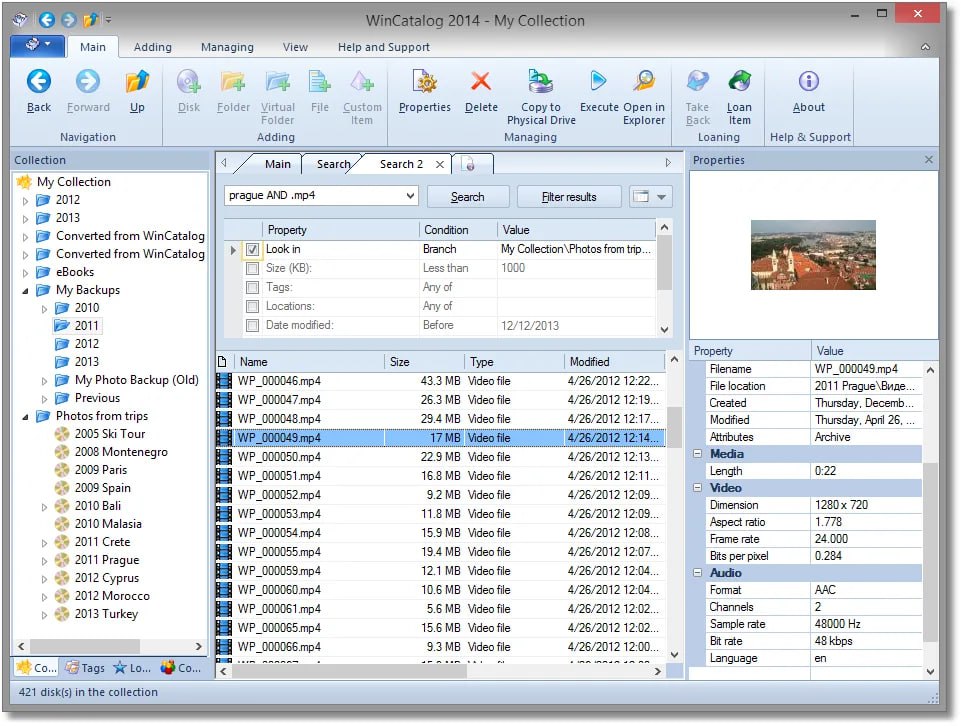Click the About info icon
The width and height of the screenshot is (961, 726).
point(808,83)
